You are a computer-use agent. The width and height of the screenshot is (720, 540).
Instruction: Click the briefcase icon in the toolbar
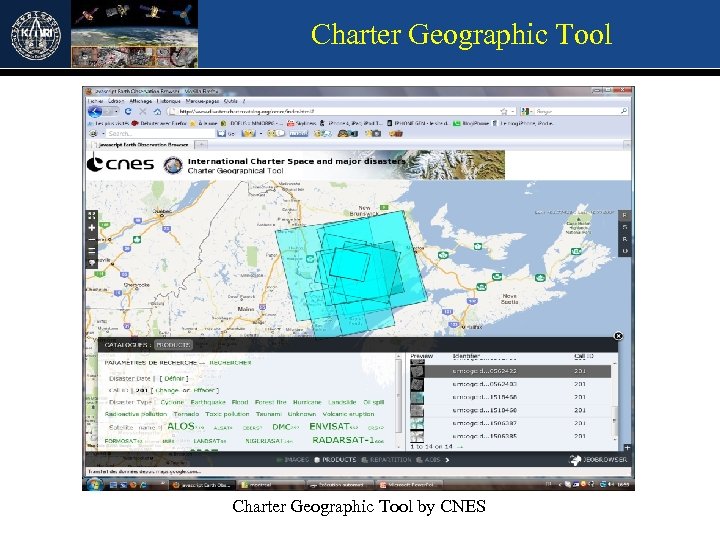click(x=396, y=134)
